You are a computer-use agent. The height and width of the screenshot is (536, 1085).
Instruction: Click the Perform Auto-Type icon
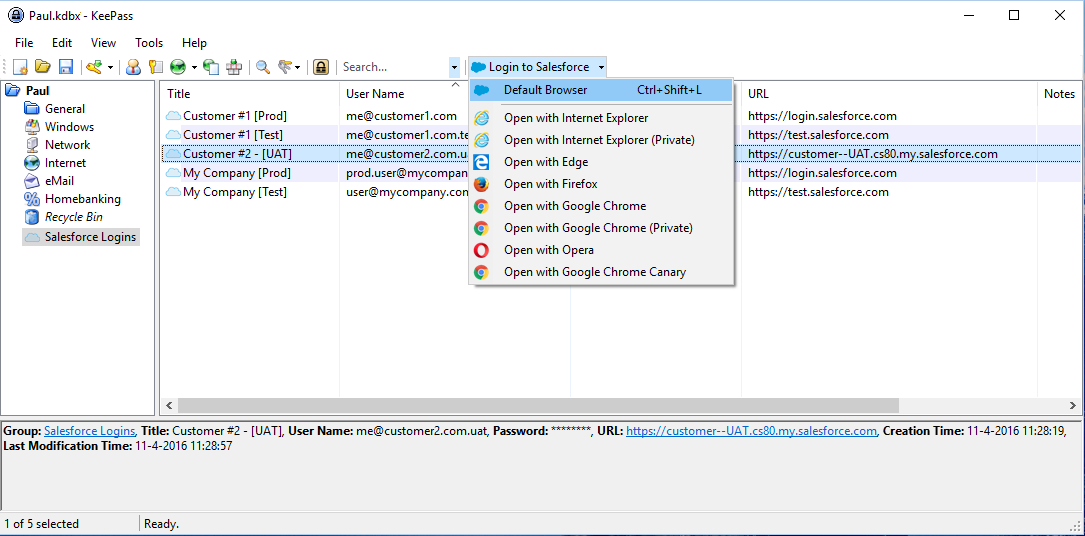(x=234, y=67)
